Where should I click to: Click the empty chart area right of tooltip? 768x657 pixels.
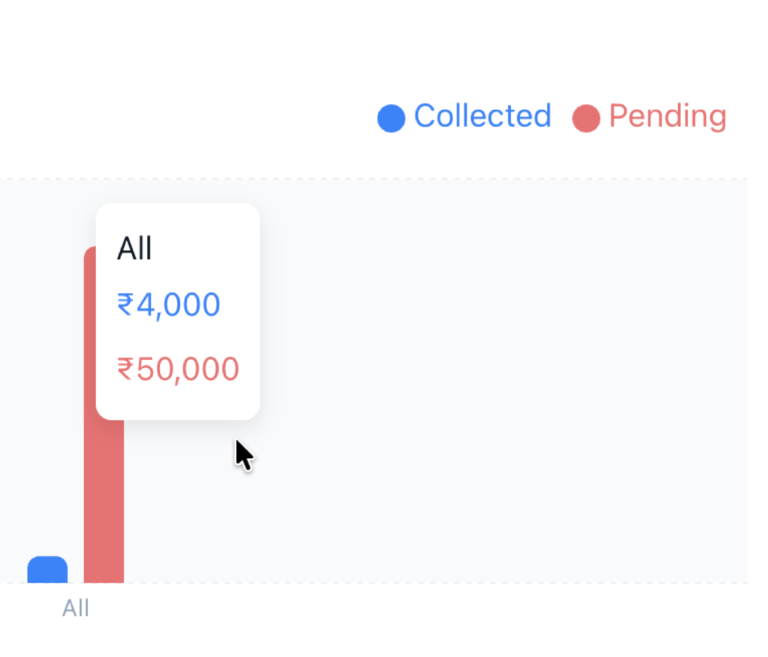(500, 380)
